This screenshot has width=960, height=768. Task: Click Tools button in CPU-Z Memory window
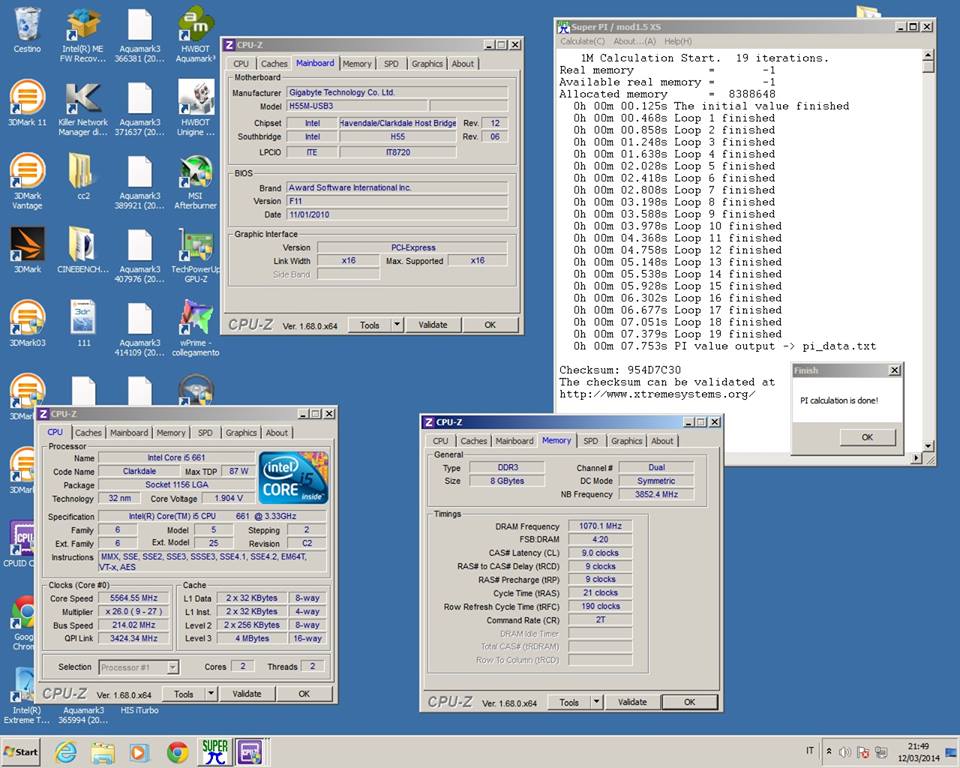click(569, 702)
